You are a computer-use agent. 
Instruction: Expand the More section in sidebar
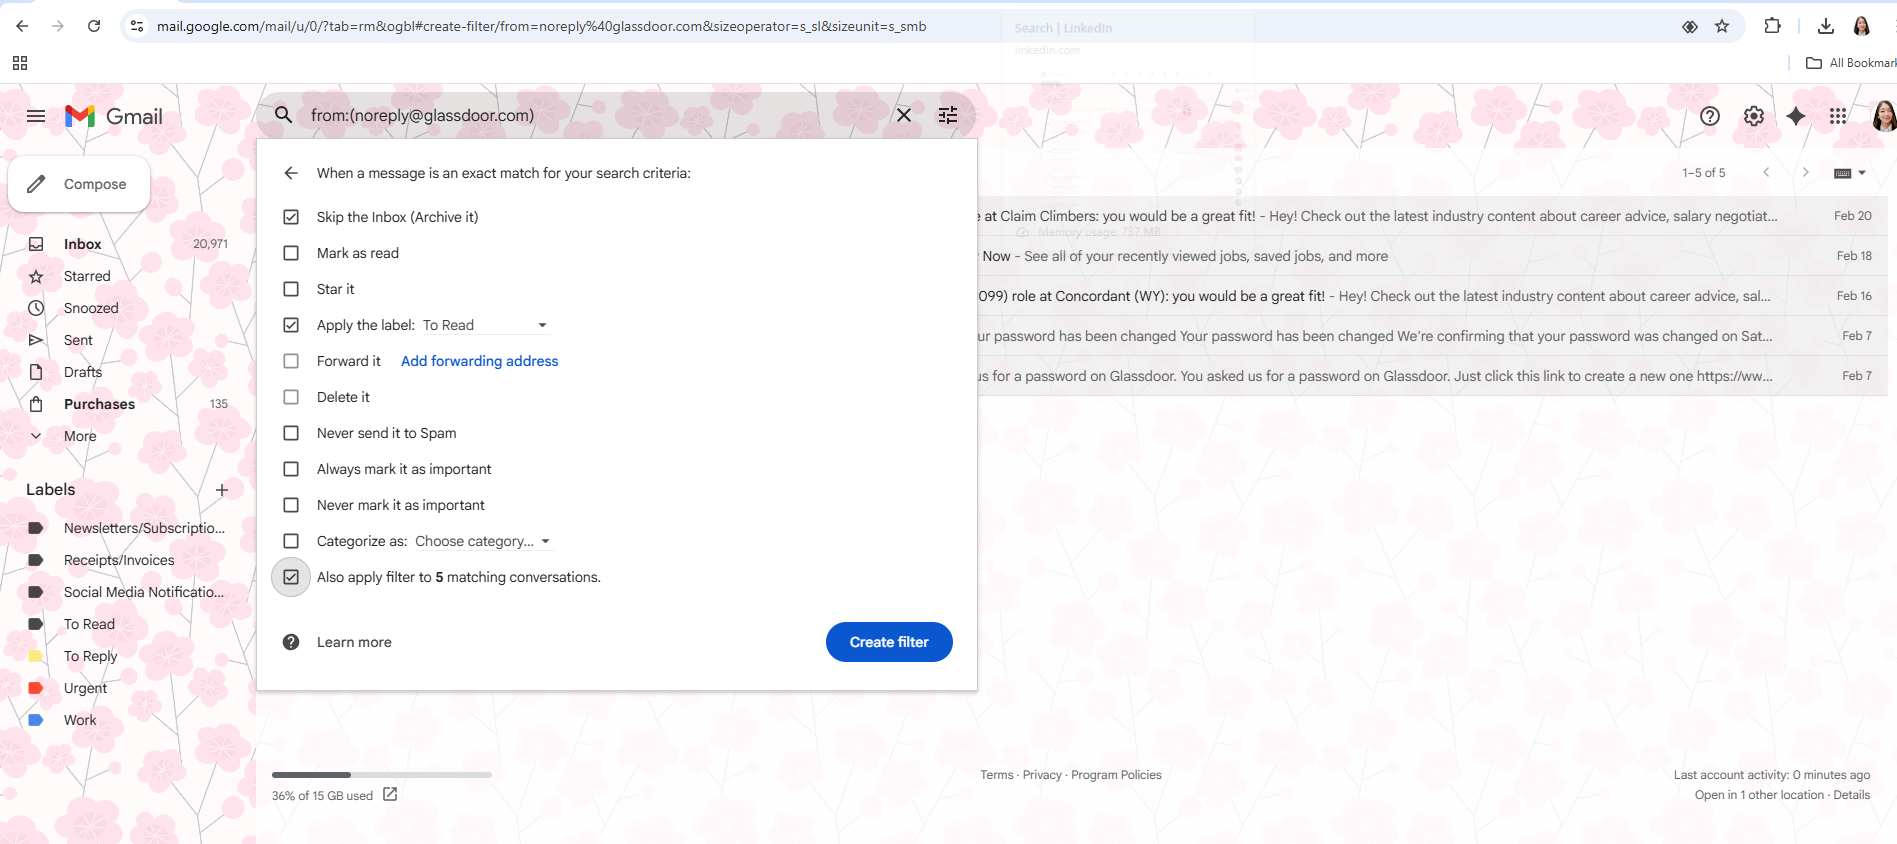[80, 436]
